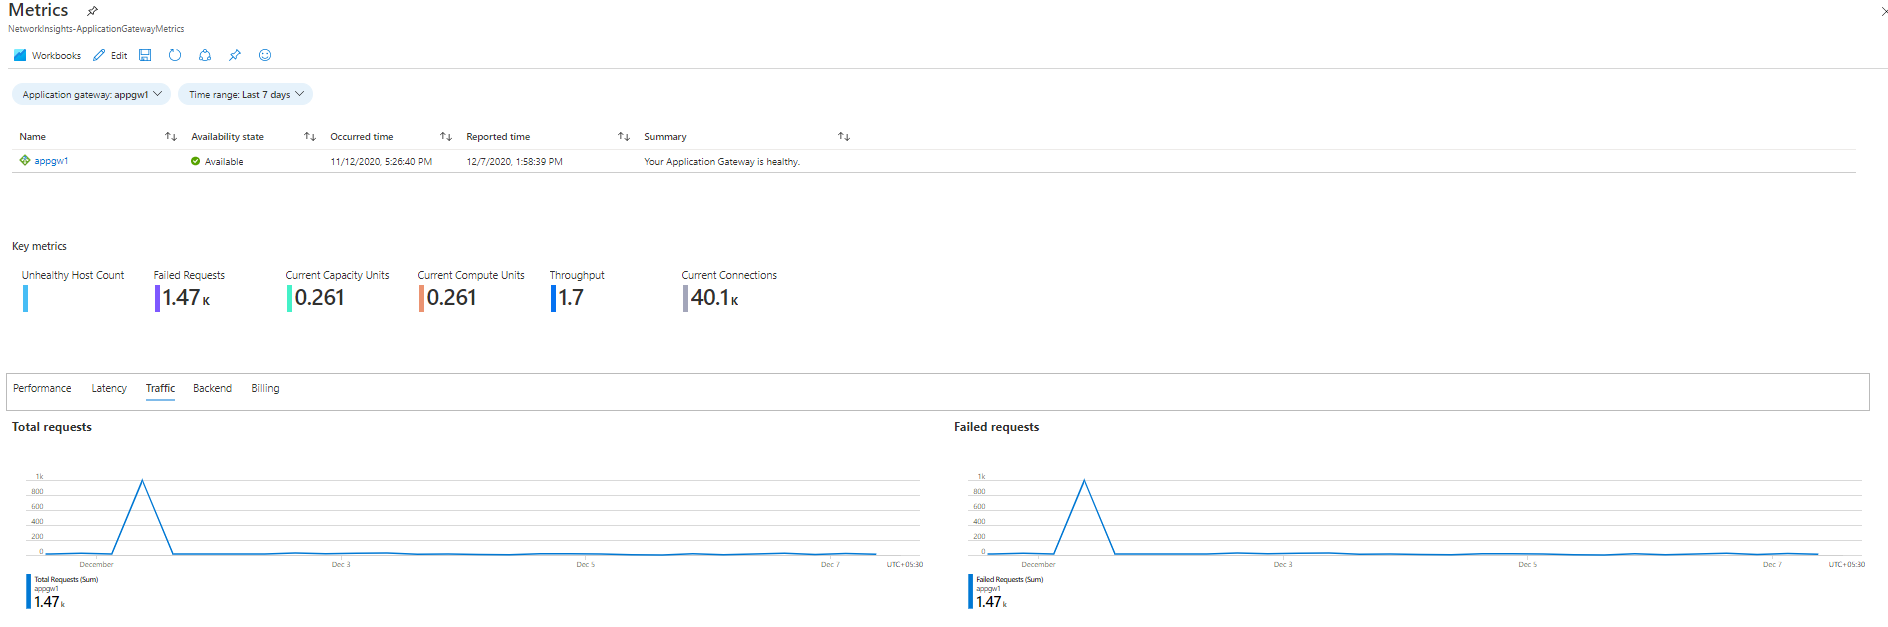Select 'Your Application Gateway is healthy.' summary
The image size is (1888, 627).
[x=722, y=161]
